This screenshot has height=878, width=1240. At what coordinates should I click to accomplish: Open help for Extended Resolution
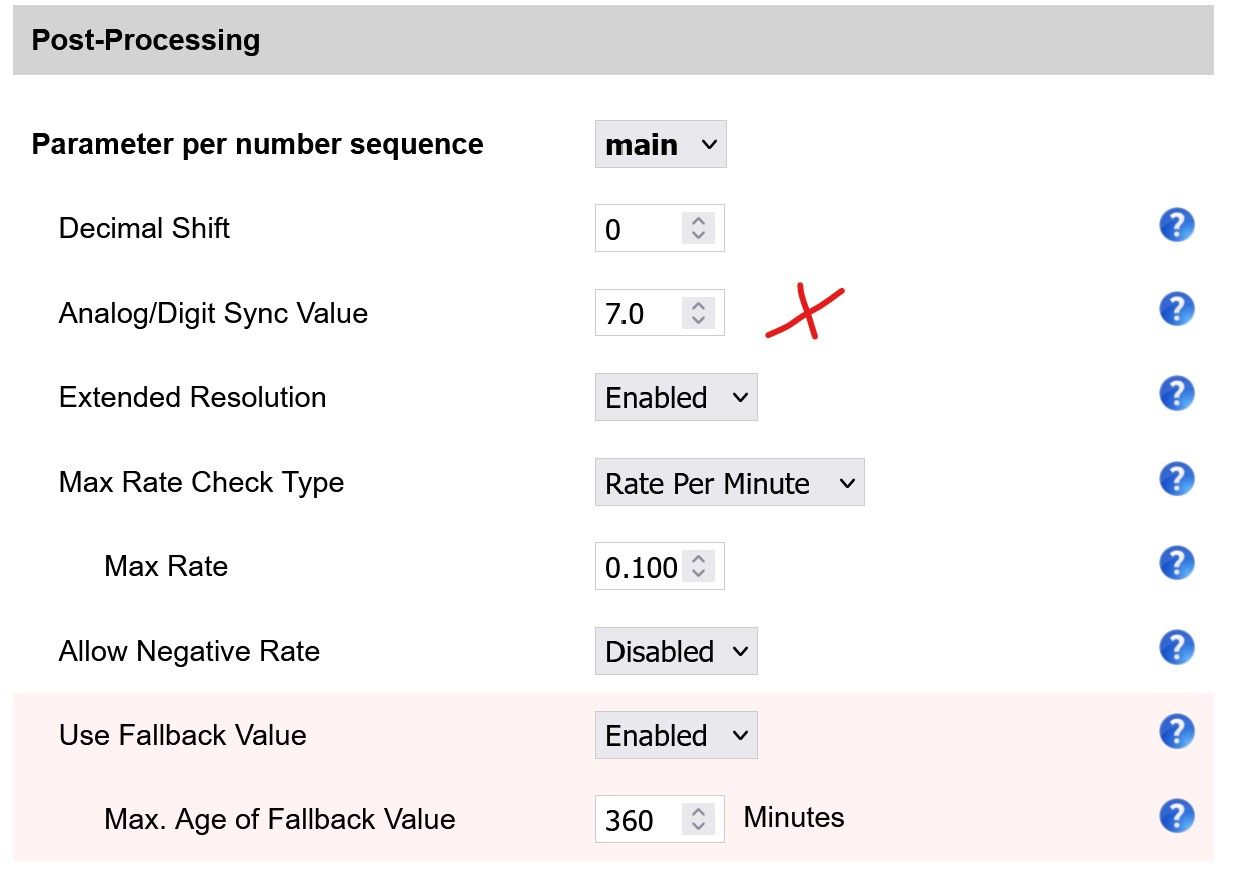click(x=1177, y=393)
